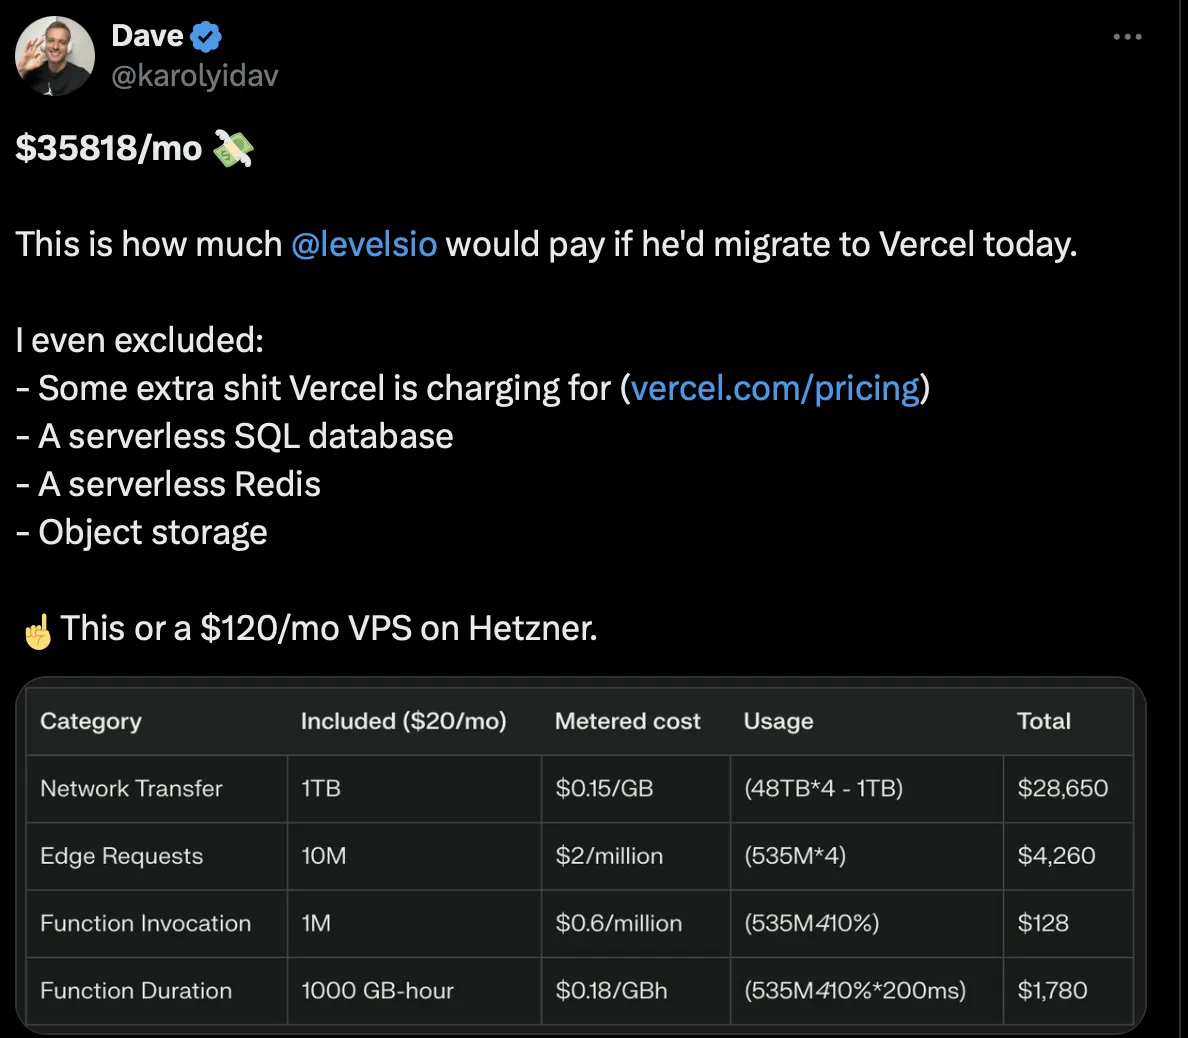Open the pricing table image
1188x1038 pixels.
[x=580, y=855]
